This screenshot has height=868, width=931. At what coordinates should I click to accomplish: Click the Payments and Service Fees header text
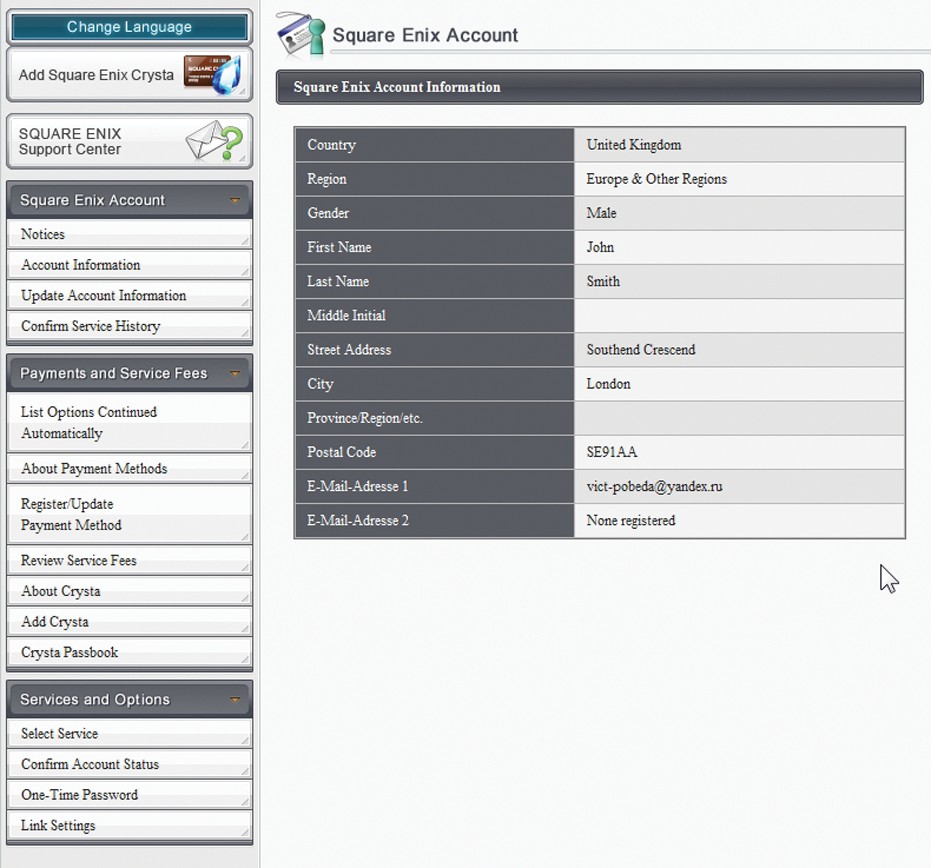click(x=113, y=373)
